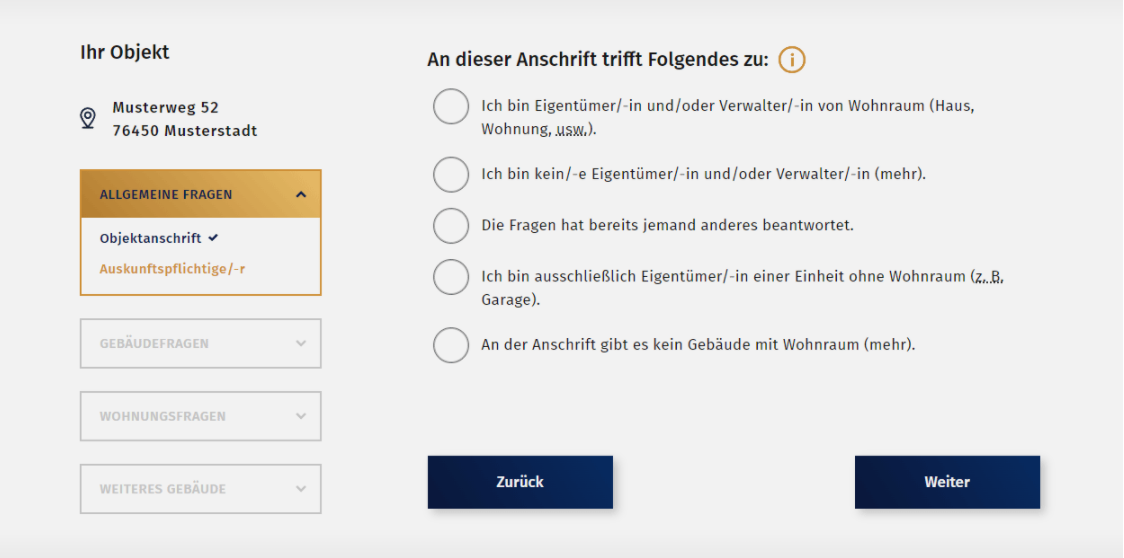Click the 'Ihr Objekt' heading

[x=125, y=53]
